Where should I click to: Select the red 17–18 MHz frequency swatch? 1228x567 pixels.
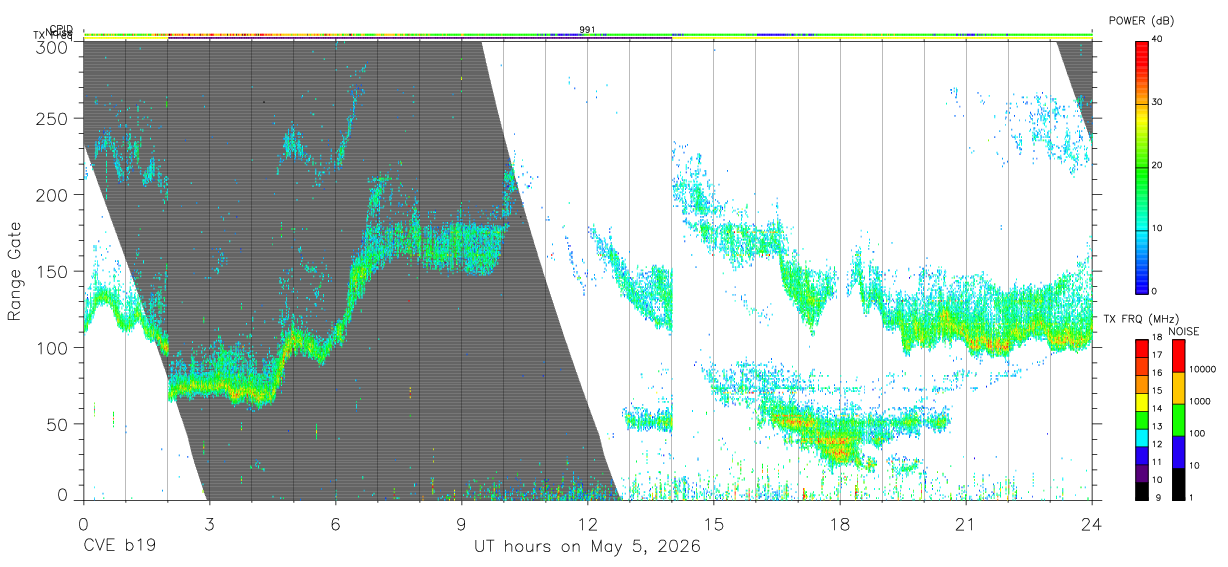(1142, 349)
